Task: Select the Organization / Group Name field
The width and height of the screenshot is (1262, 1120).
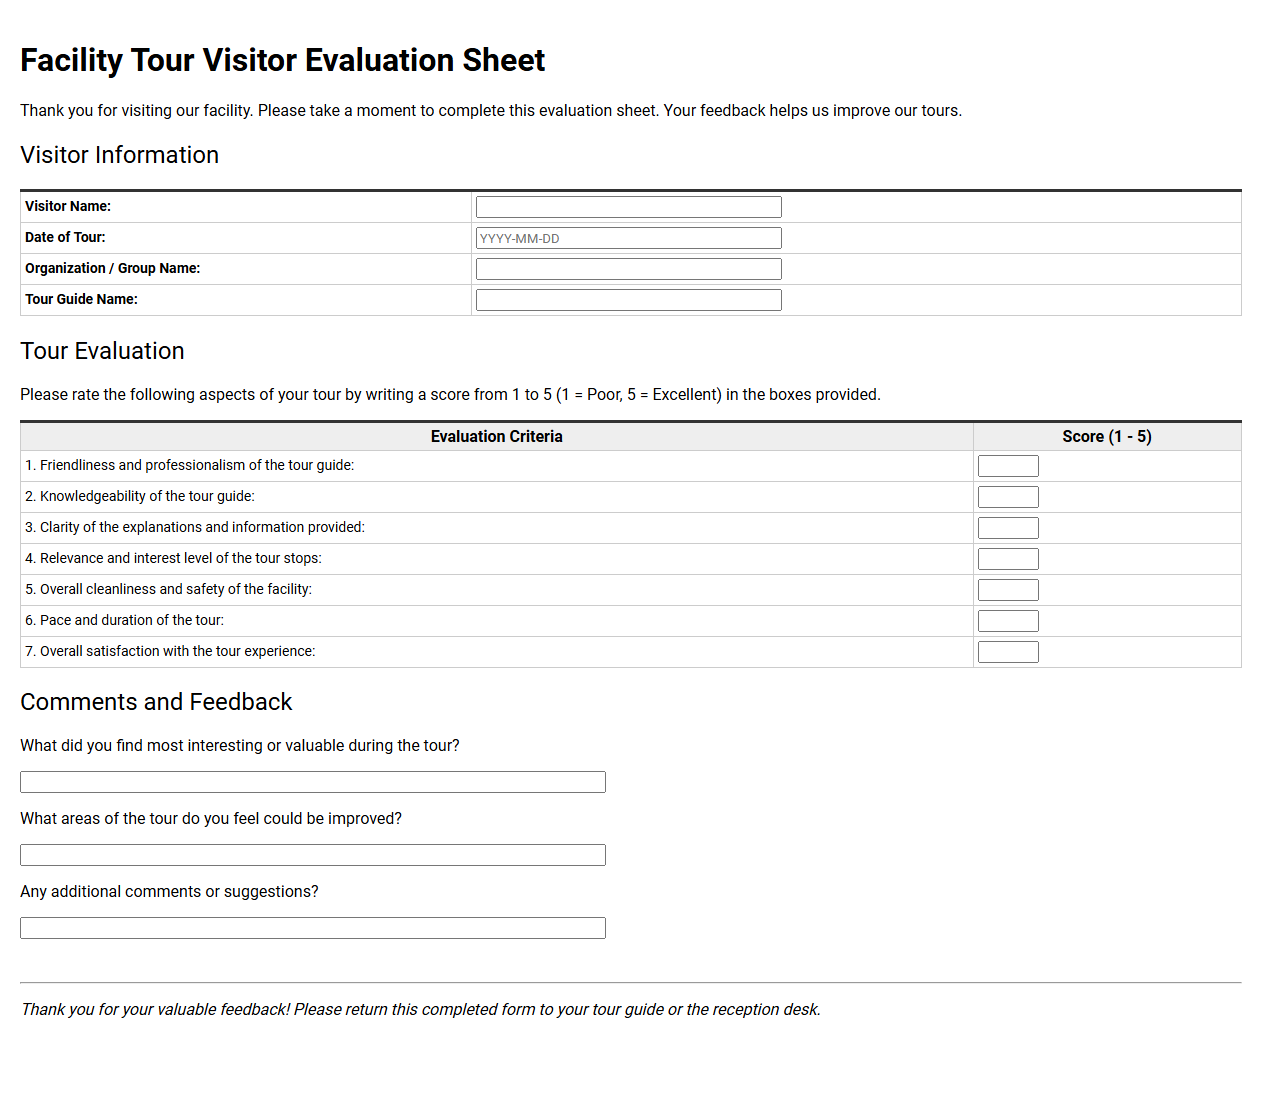Action: pos(628,269)
